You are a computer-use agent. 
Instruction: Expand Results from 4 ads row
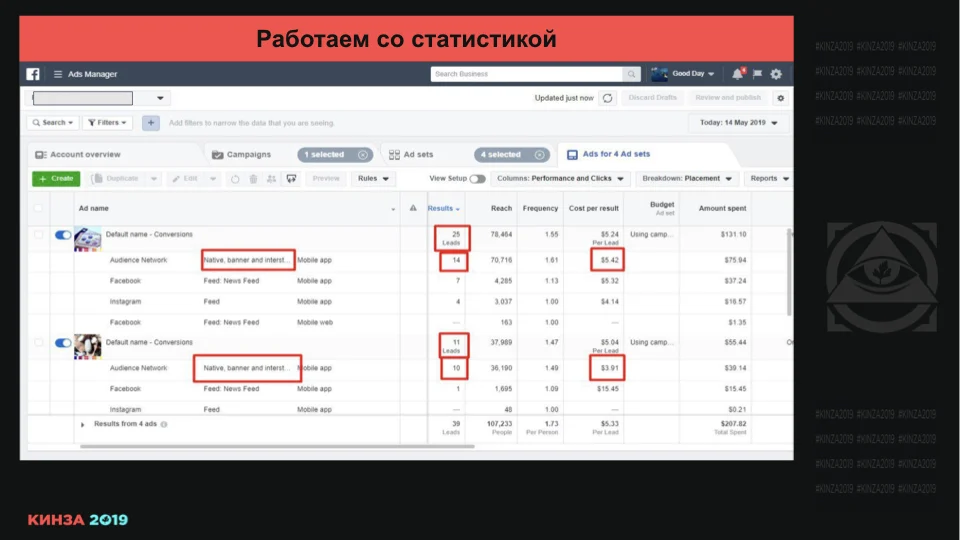pos(83,424)
